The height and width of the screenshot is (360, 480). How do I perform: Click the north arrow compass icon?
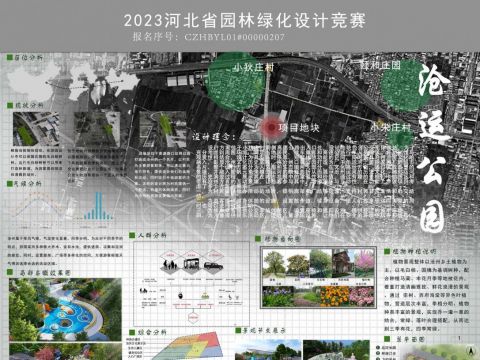[x=471, y=351]
